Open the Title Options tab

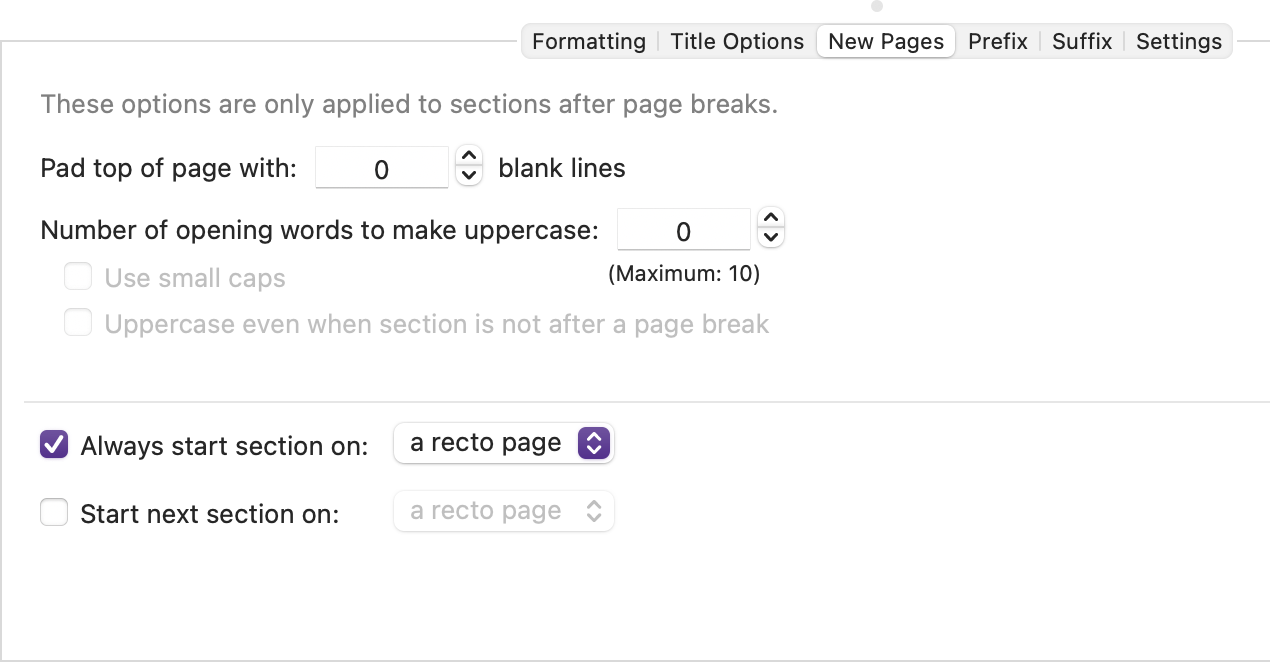pos(737,42)
